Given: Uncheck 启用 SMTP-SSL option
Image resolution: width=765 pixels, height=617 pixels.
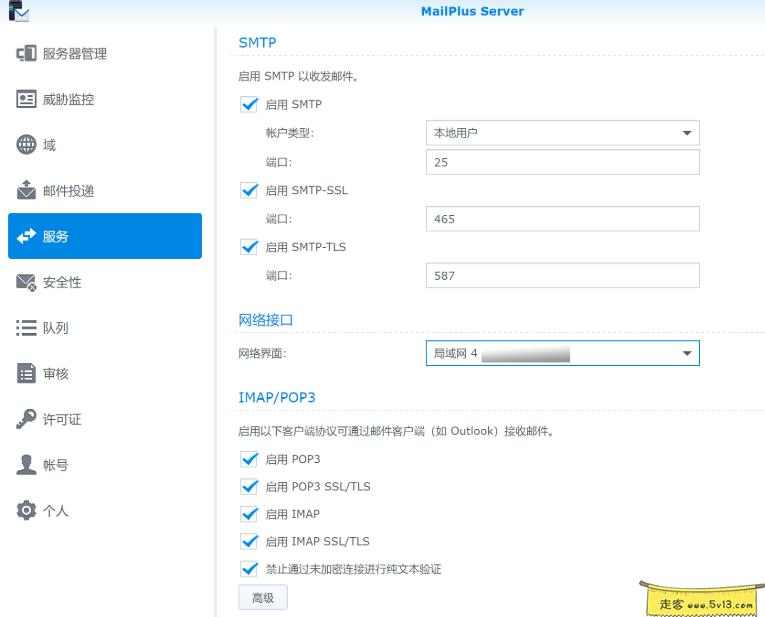Looking at the screenshot, I should click(x=249, y=190).
